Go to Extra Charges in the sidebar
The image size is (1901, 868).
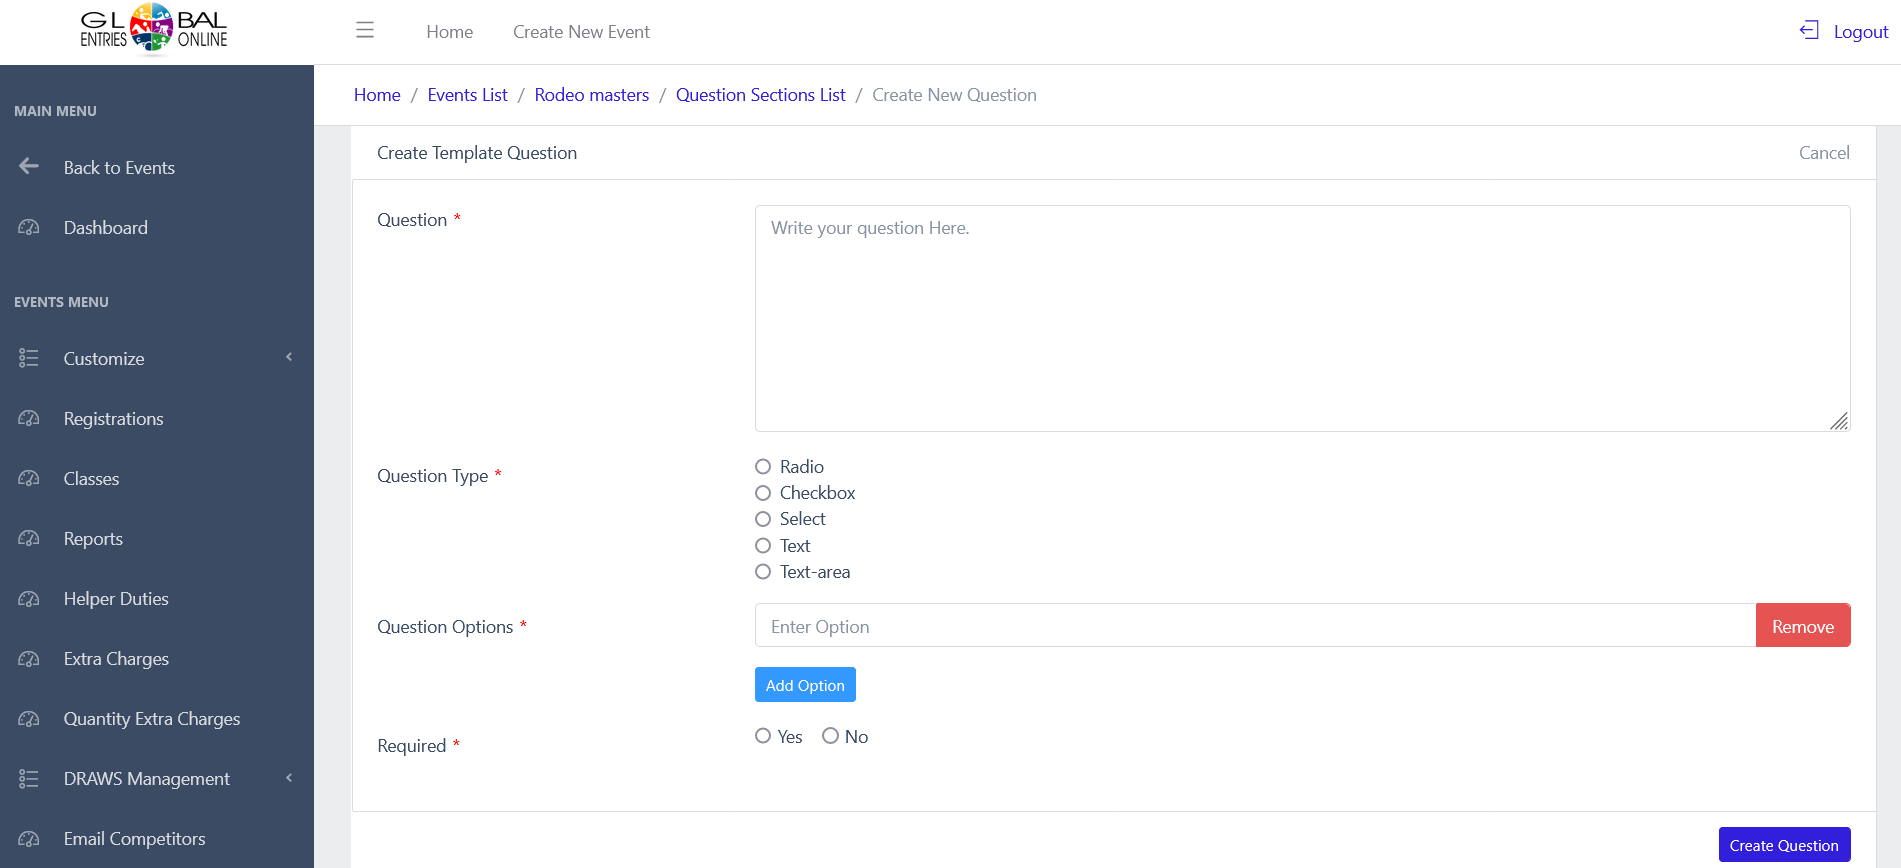(x=116, y=659)
